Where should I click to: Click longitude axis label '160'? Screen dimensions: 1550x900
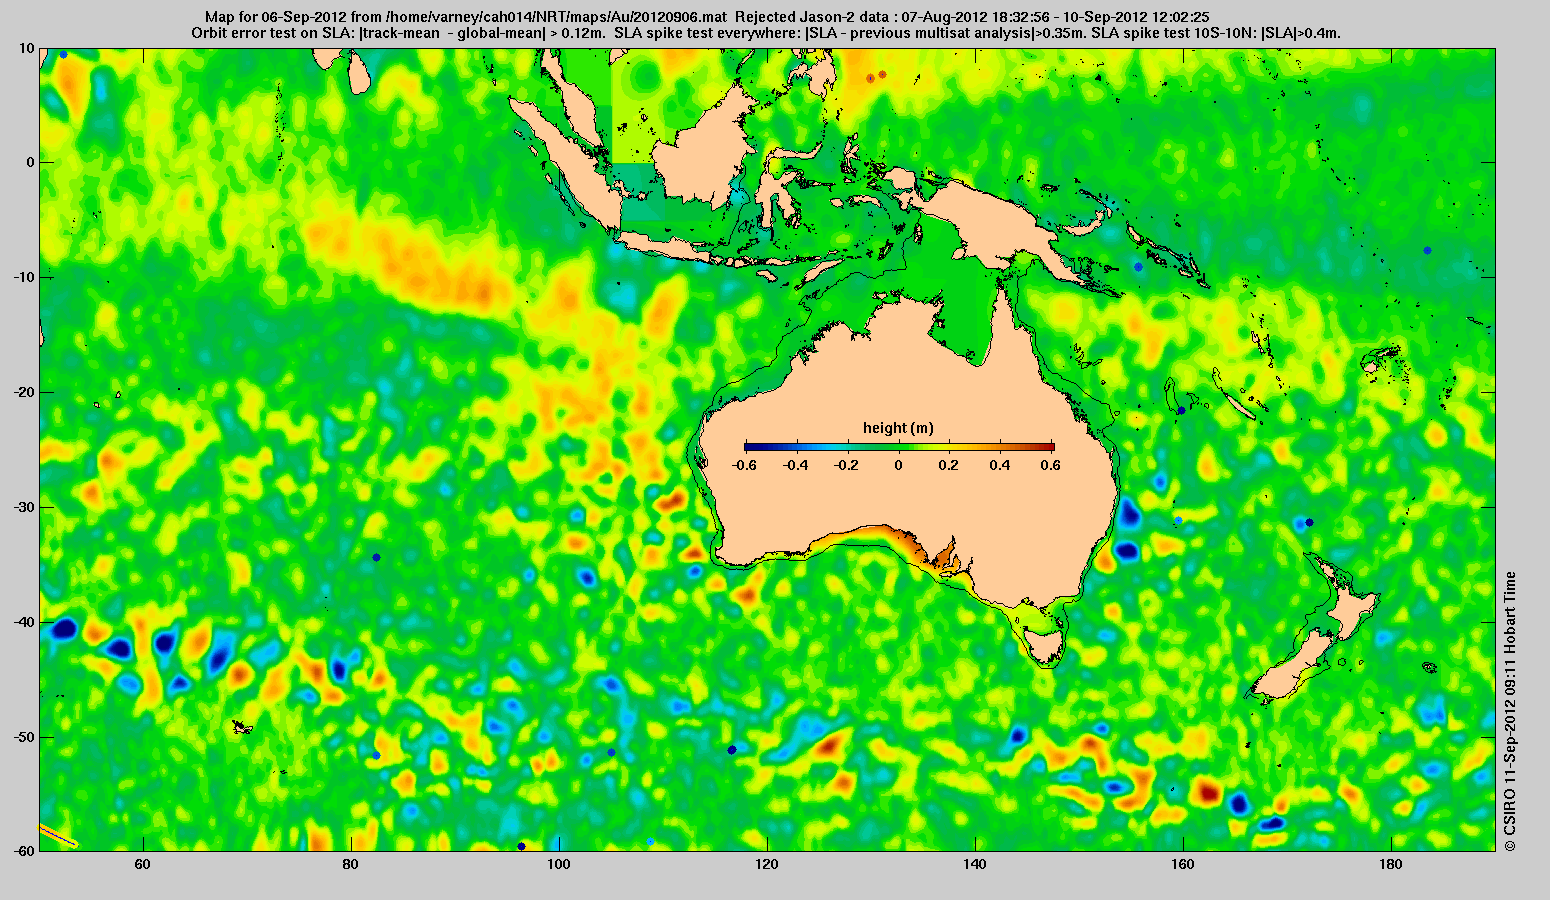coord(1183,865)
